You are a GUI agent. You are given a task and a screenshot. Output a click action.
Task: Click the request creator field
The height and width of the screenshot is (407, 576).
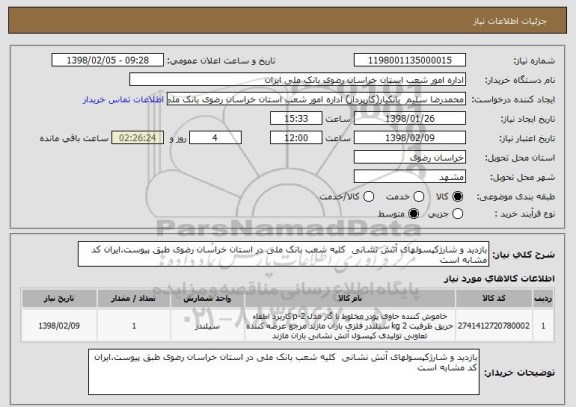[x=316, y=99]
